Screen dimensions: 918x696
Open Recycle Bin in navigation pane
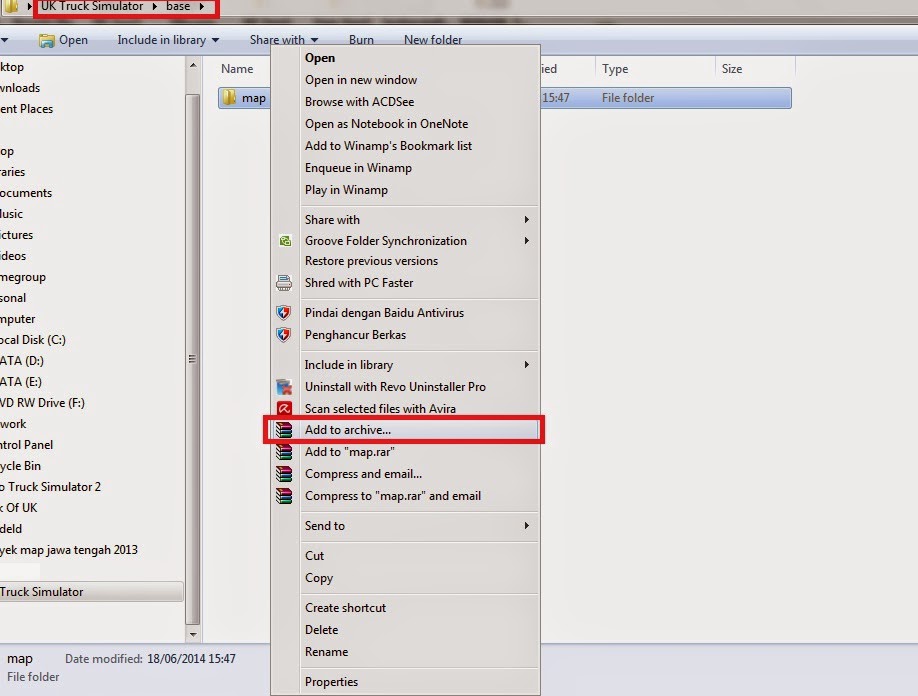tap(20, 466)
